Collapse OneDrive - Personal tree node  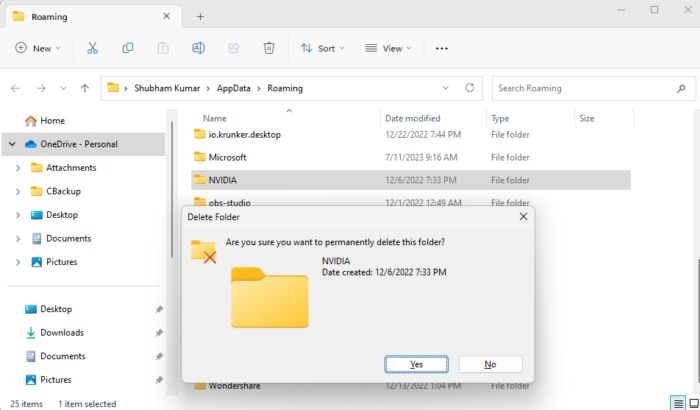click(12, 144)
